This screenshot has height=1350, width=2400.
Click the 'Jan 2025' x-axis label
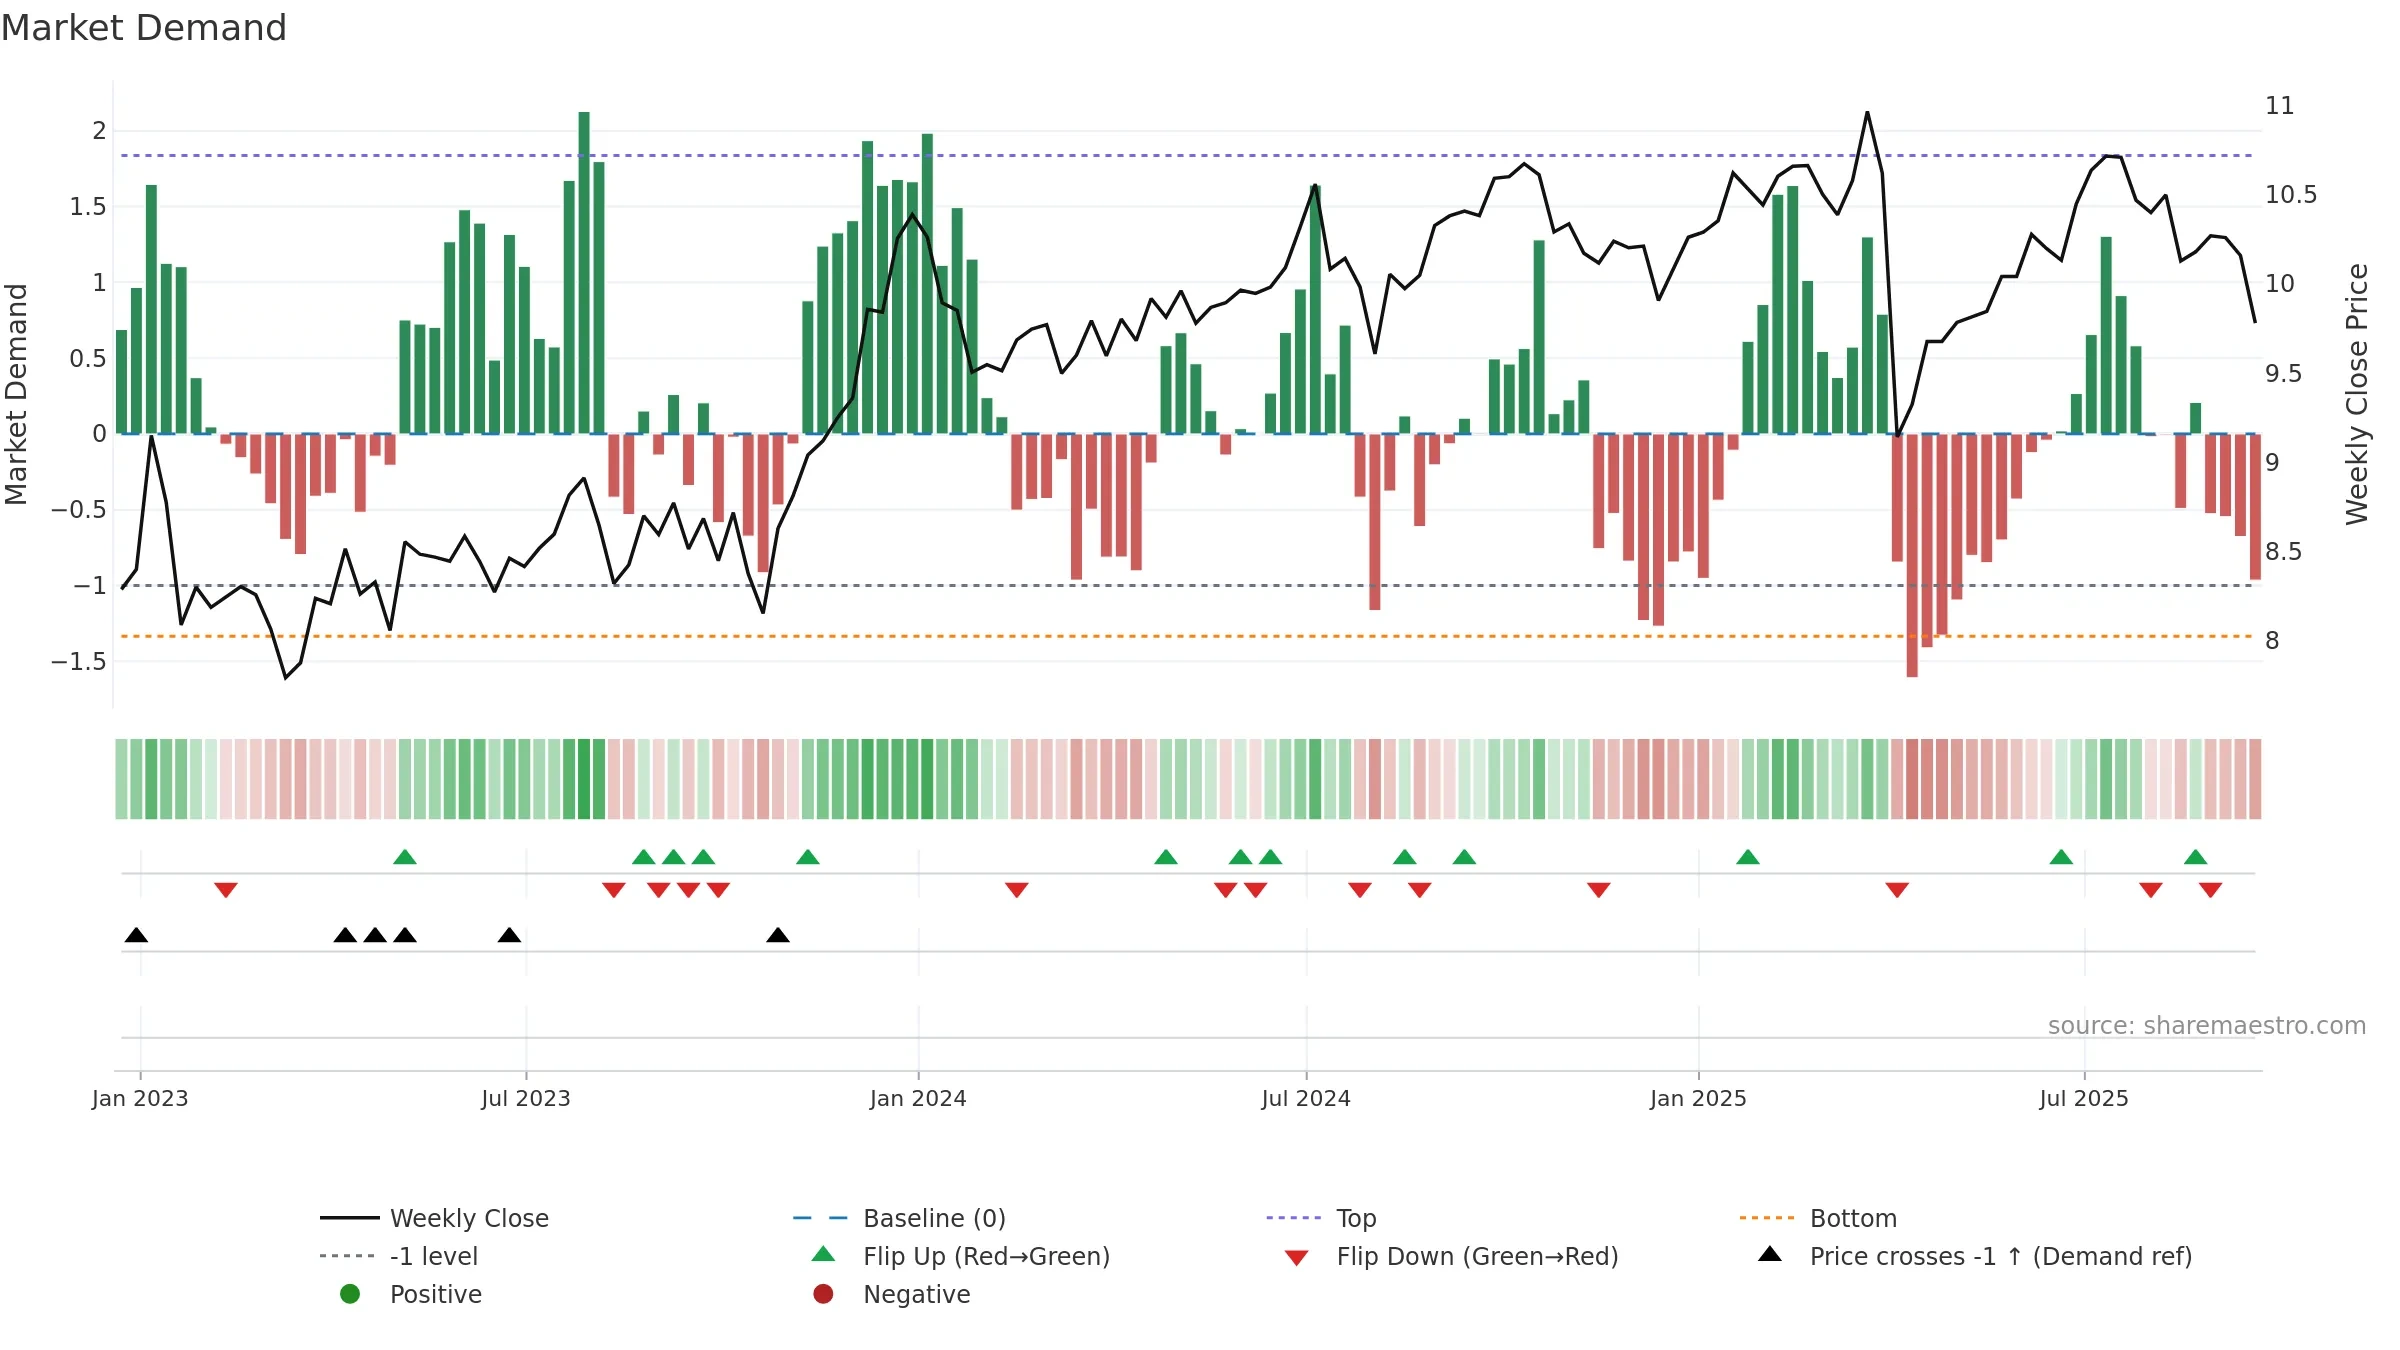pos(1698,1098)
